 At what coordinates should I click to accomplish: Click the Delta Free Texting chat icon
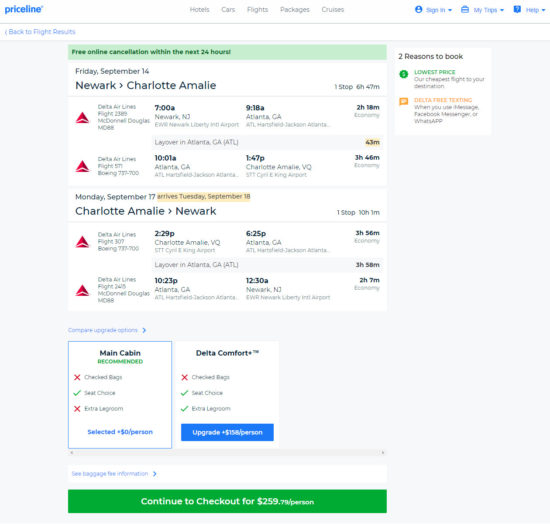(x=404, y=102)
